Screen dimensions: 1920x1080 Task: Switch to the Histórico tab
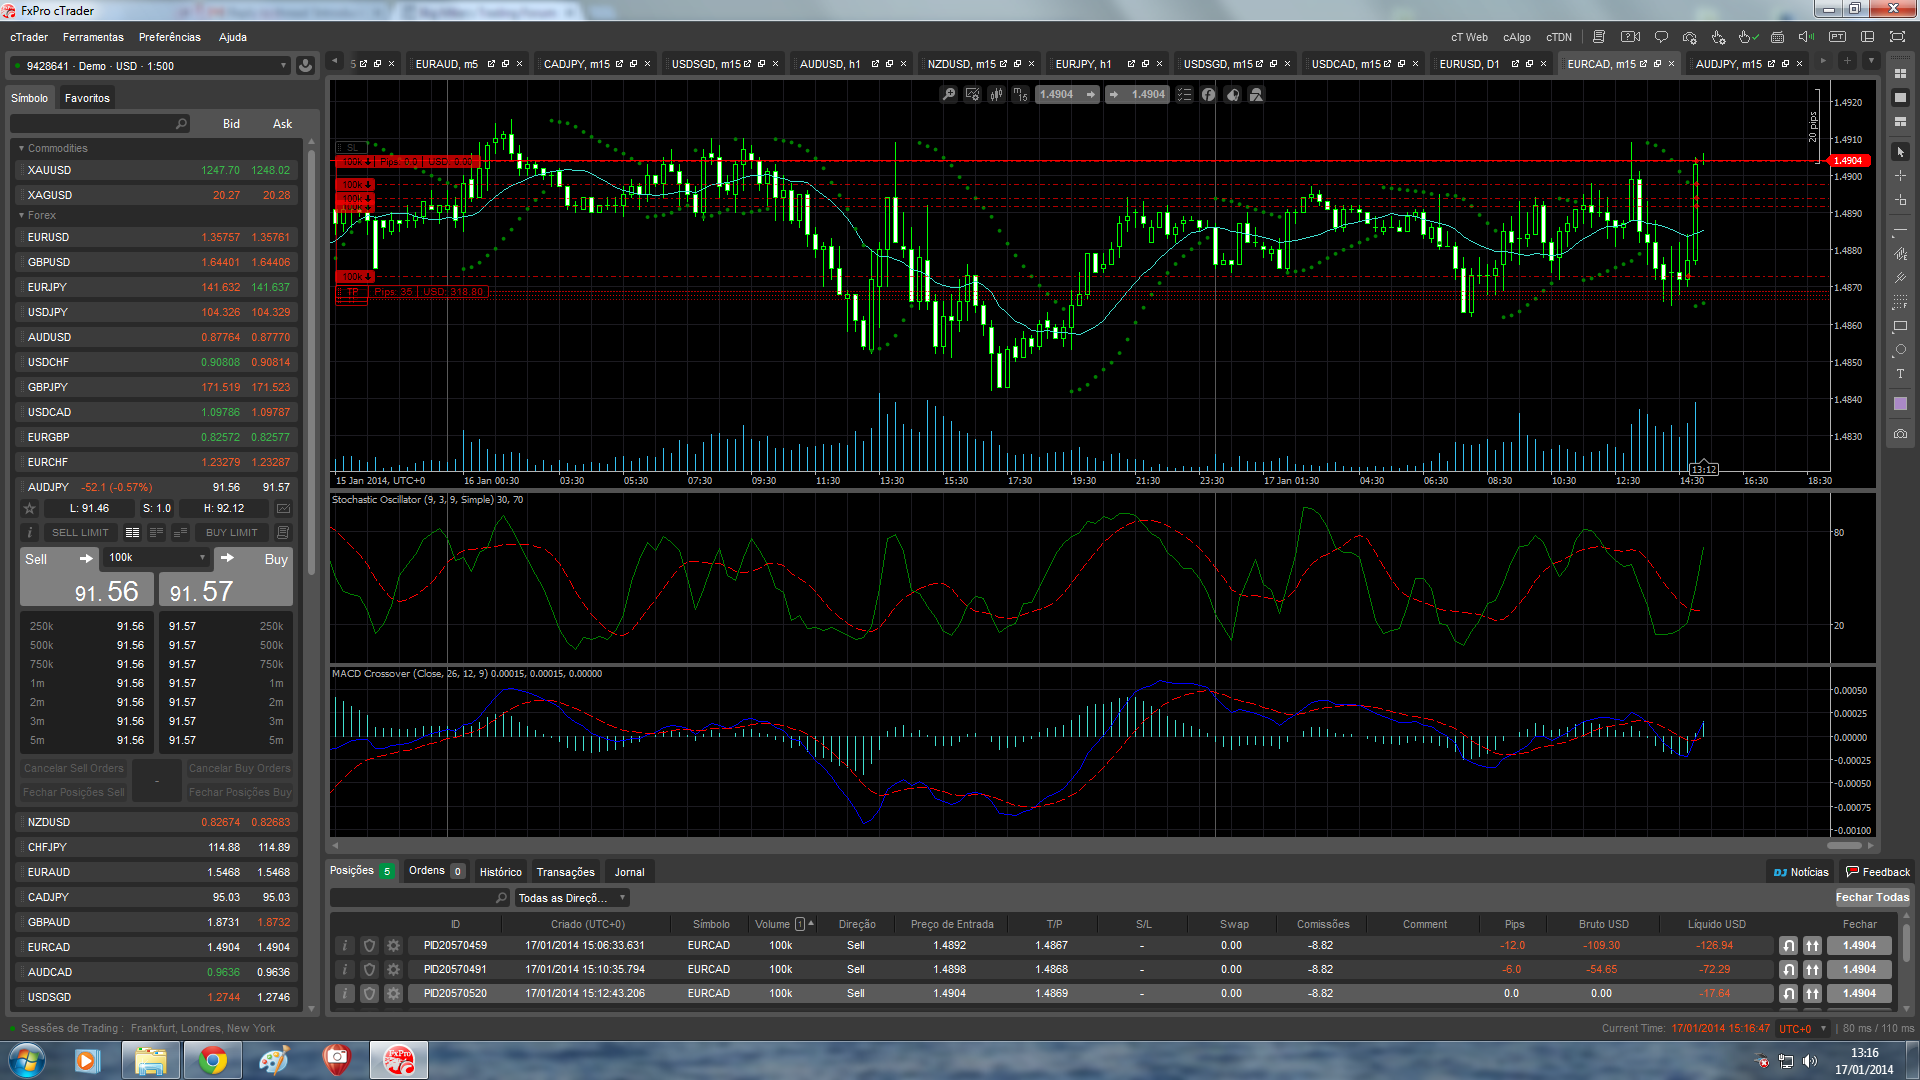[x=500, y=872]
